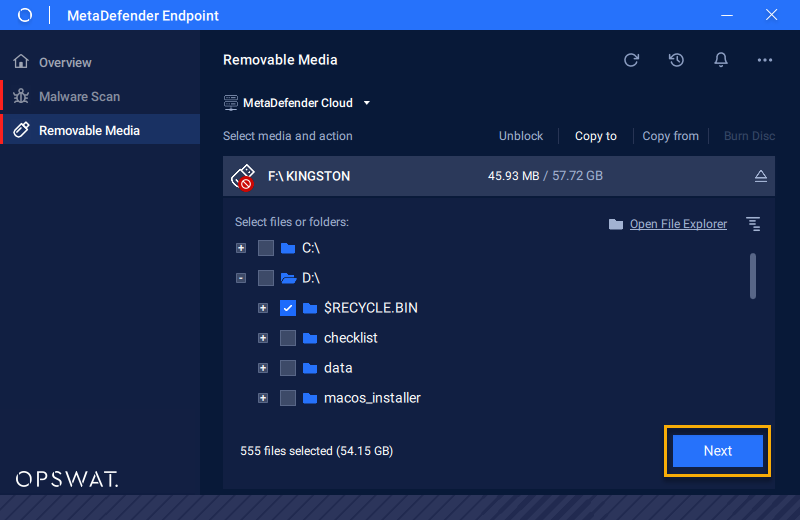Open notifications bell icon
The width and height of the screenshot is (800, 520).
click(x=720, y=60)
